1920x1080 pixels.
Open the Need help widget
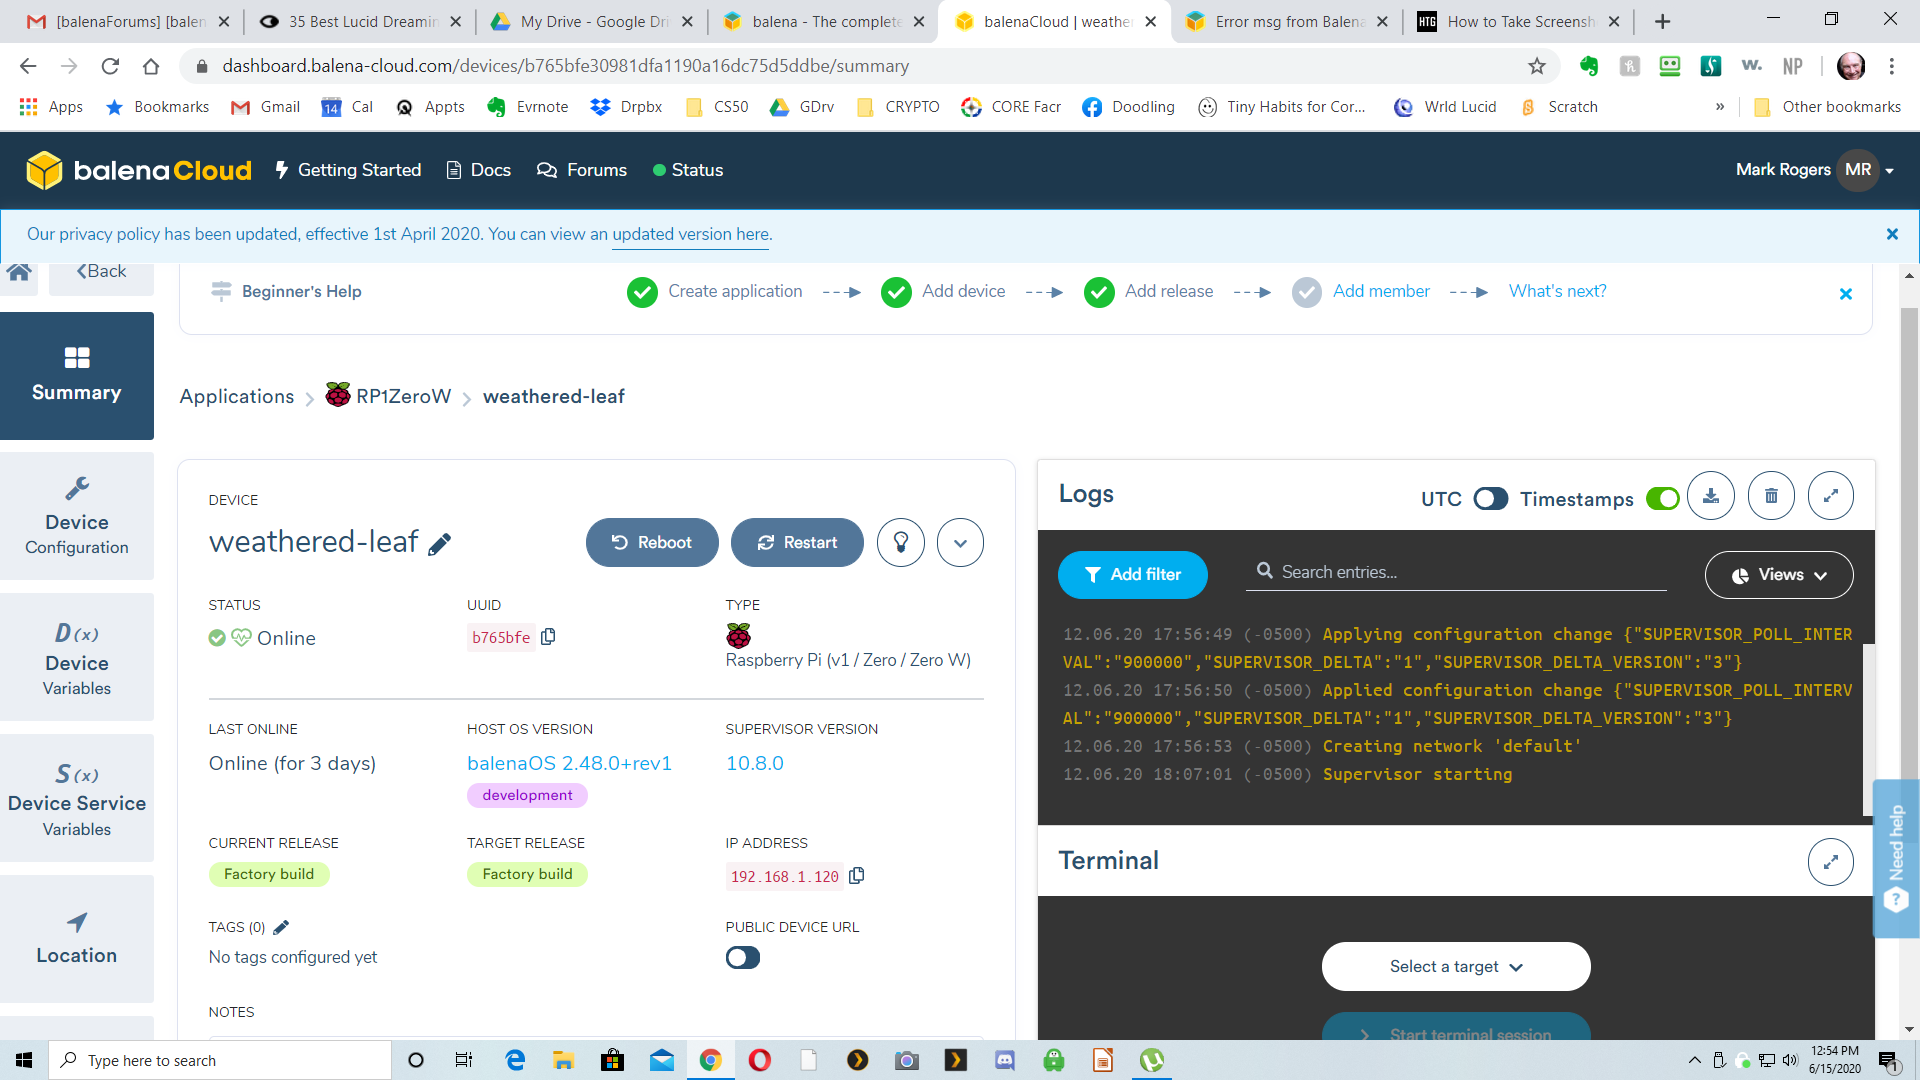1896,859
